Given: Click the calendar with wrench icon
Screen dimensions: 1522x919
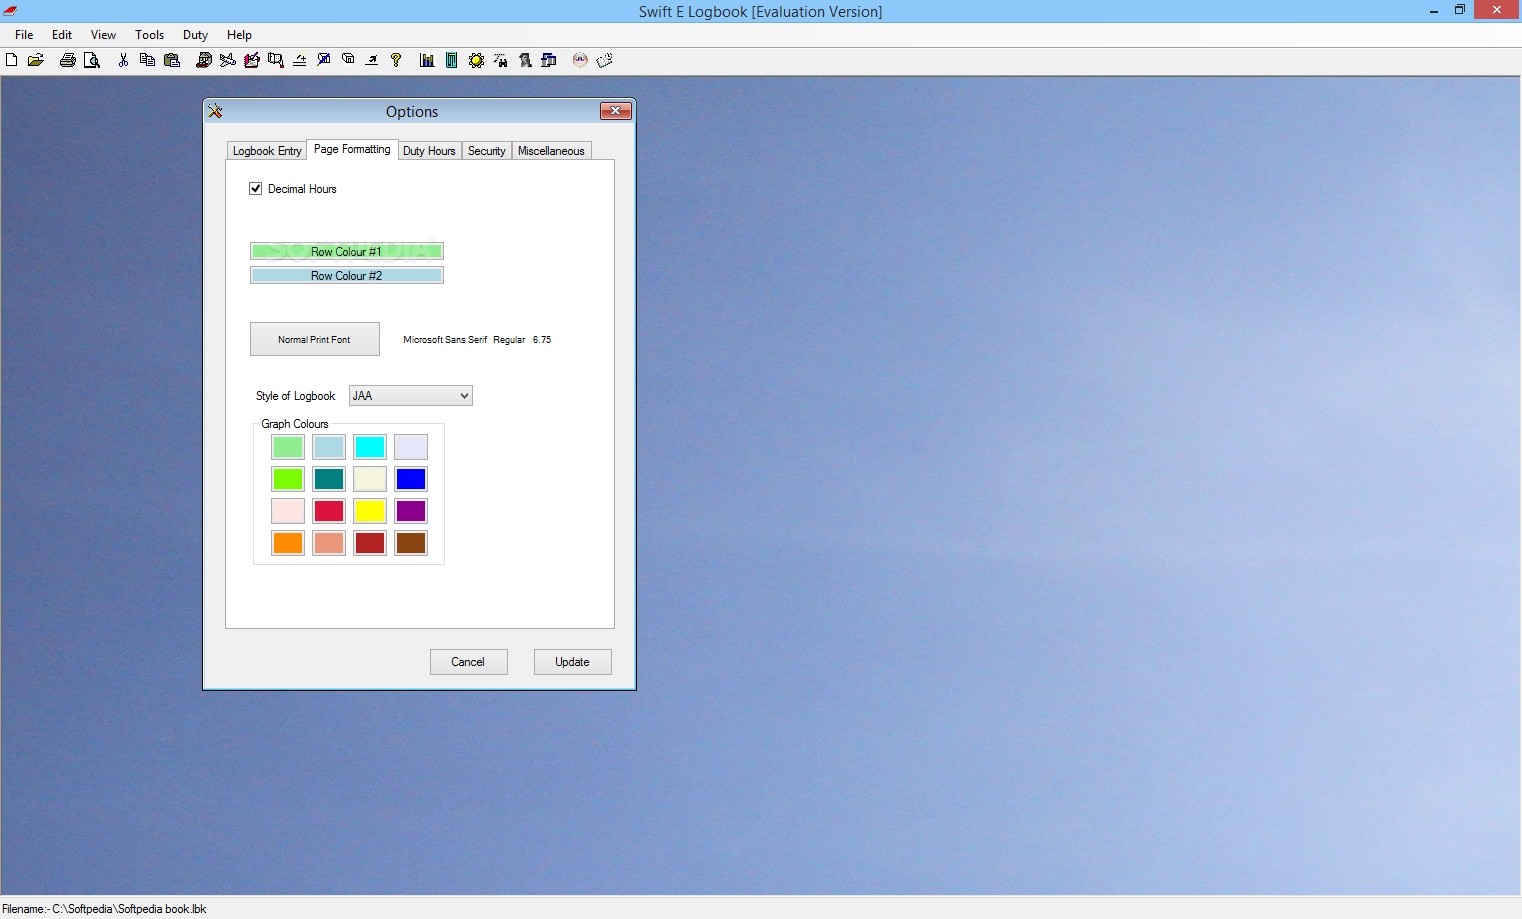Looking at the screenshot, I should (604, 60).
